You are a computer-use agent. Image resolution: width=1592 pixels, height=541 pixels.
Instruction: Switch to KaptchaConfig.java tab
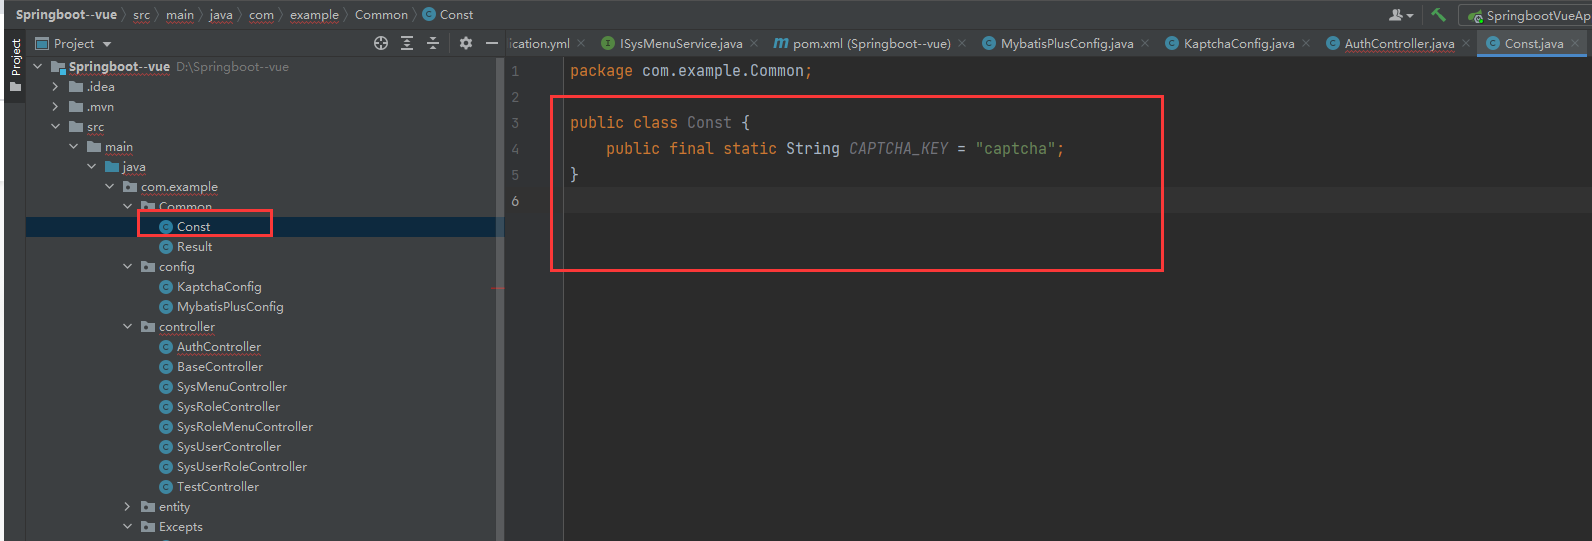1239,43
